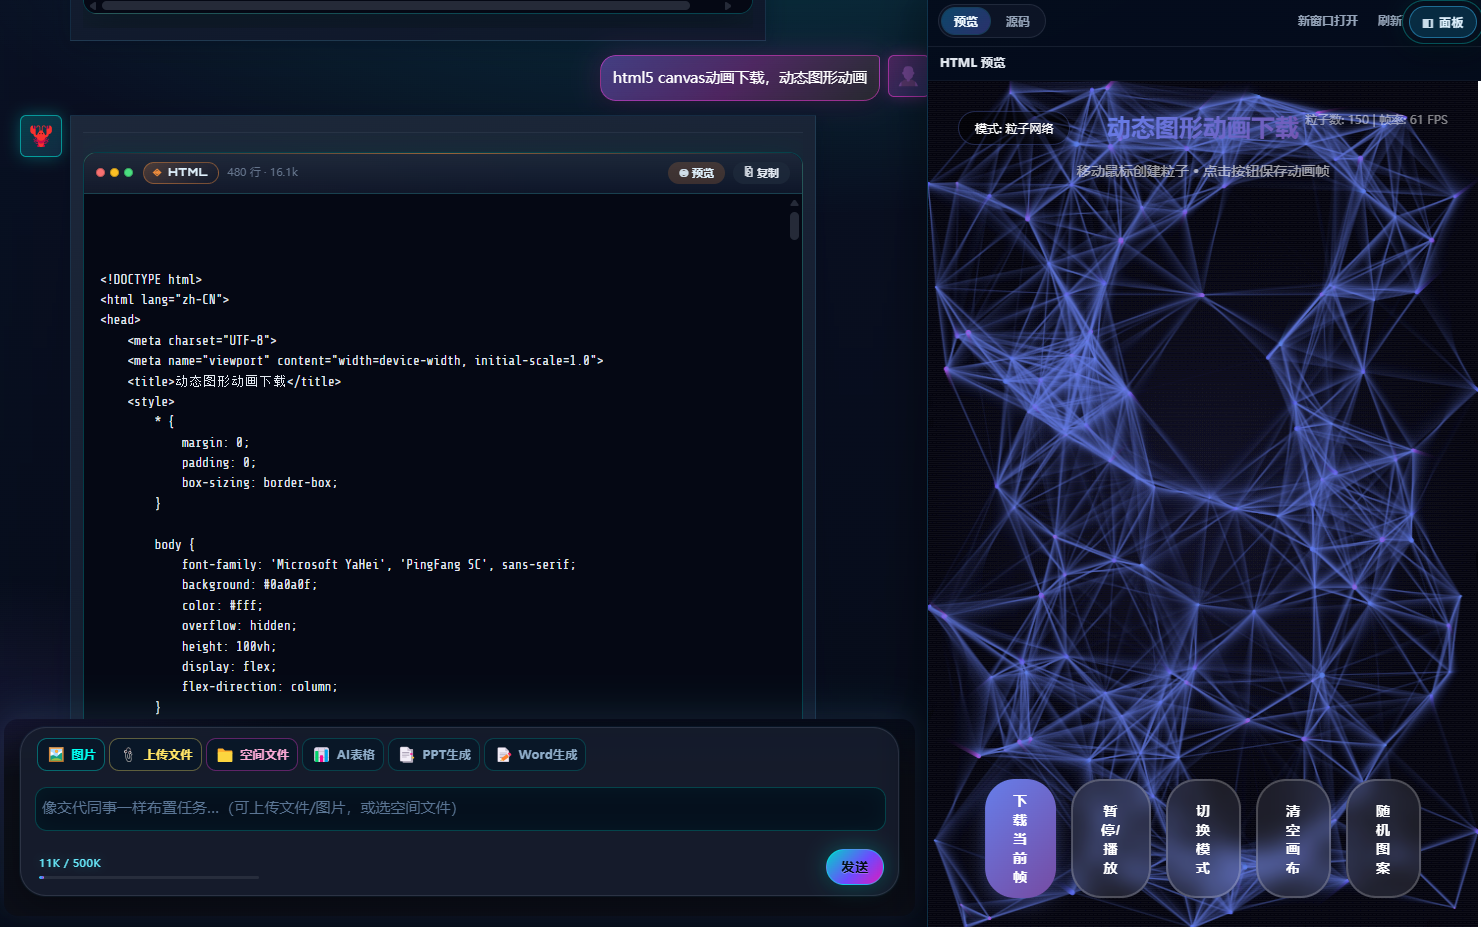This screenshot has width=1481, height=927.
Task: Click the 粒子数: 150 FPS stats text
Action: pos(1376,119)
